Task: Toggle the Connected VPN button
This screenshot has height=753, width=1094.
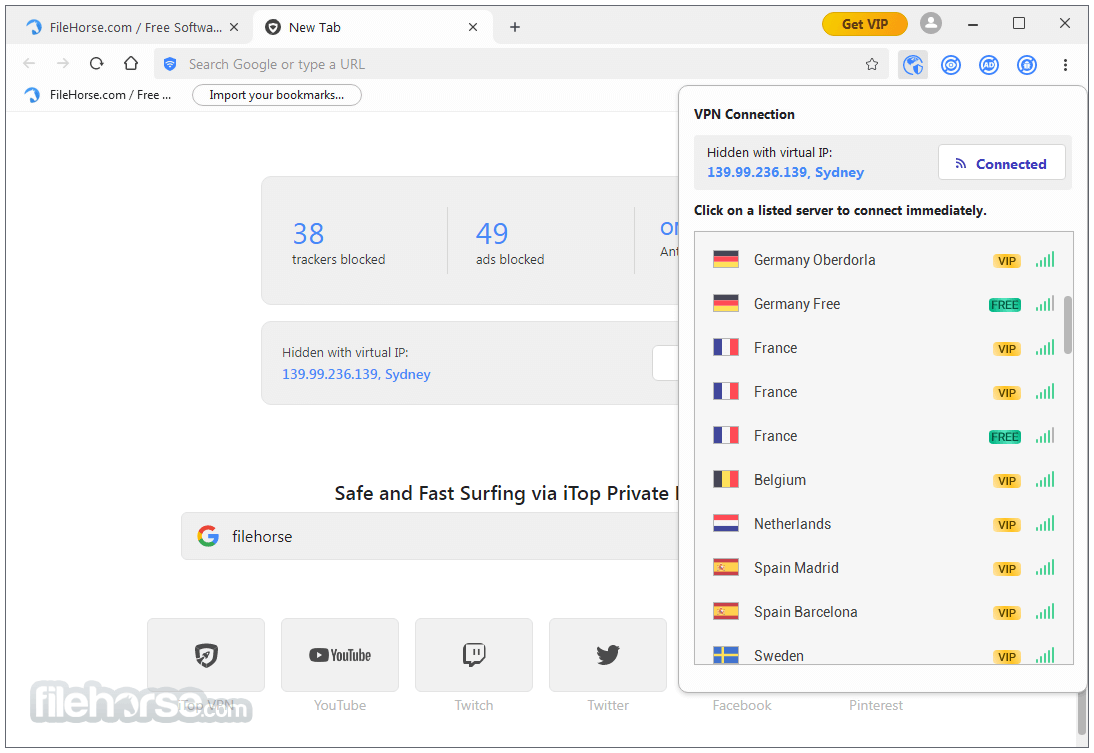Action: 1001,163
